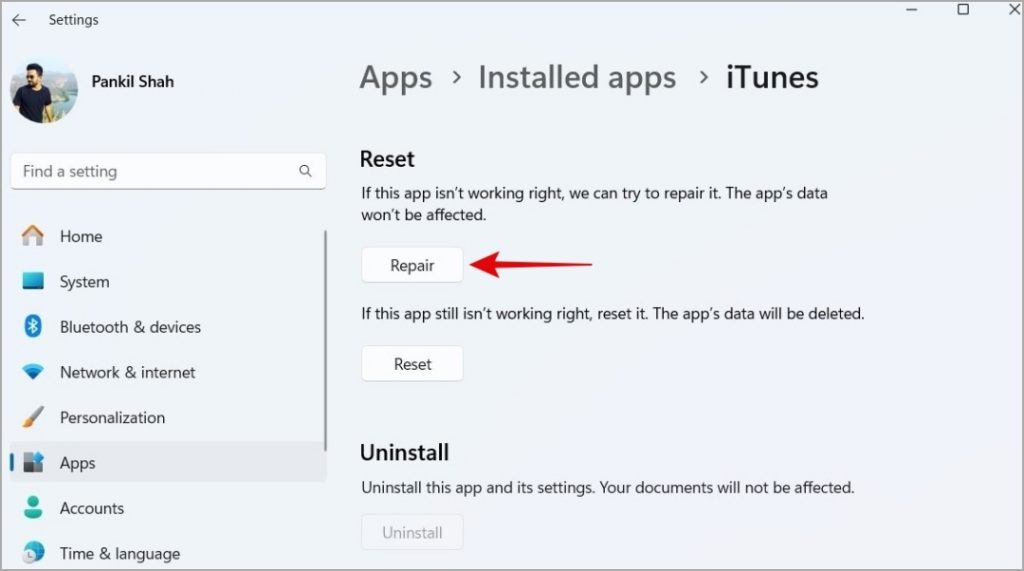1024x571 pixels.
Task: Open Time & language settings
Action: [120, 554]
